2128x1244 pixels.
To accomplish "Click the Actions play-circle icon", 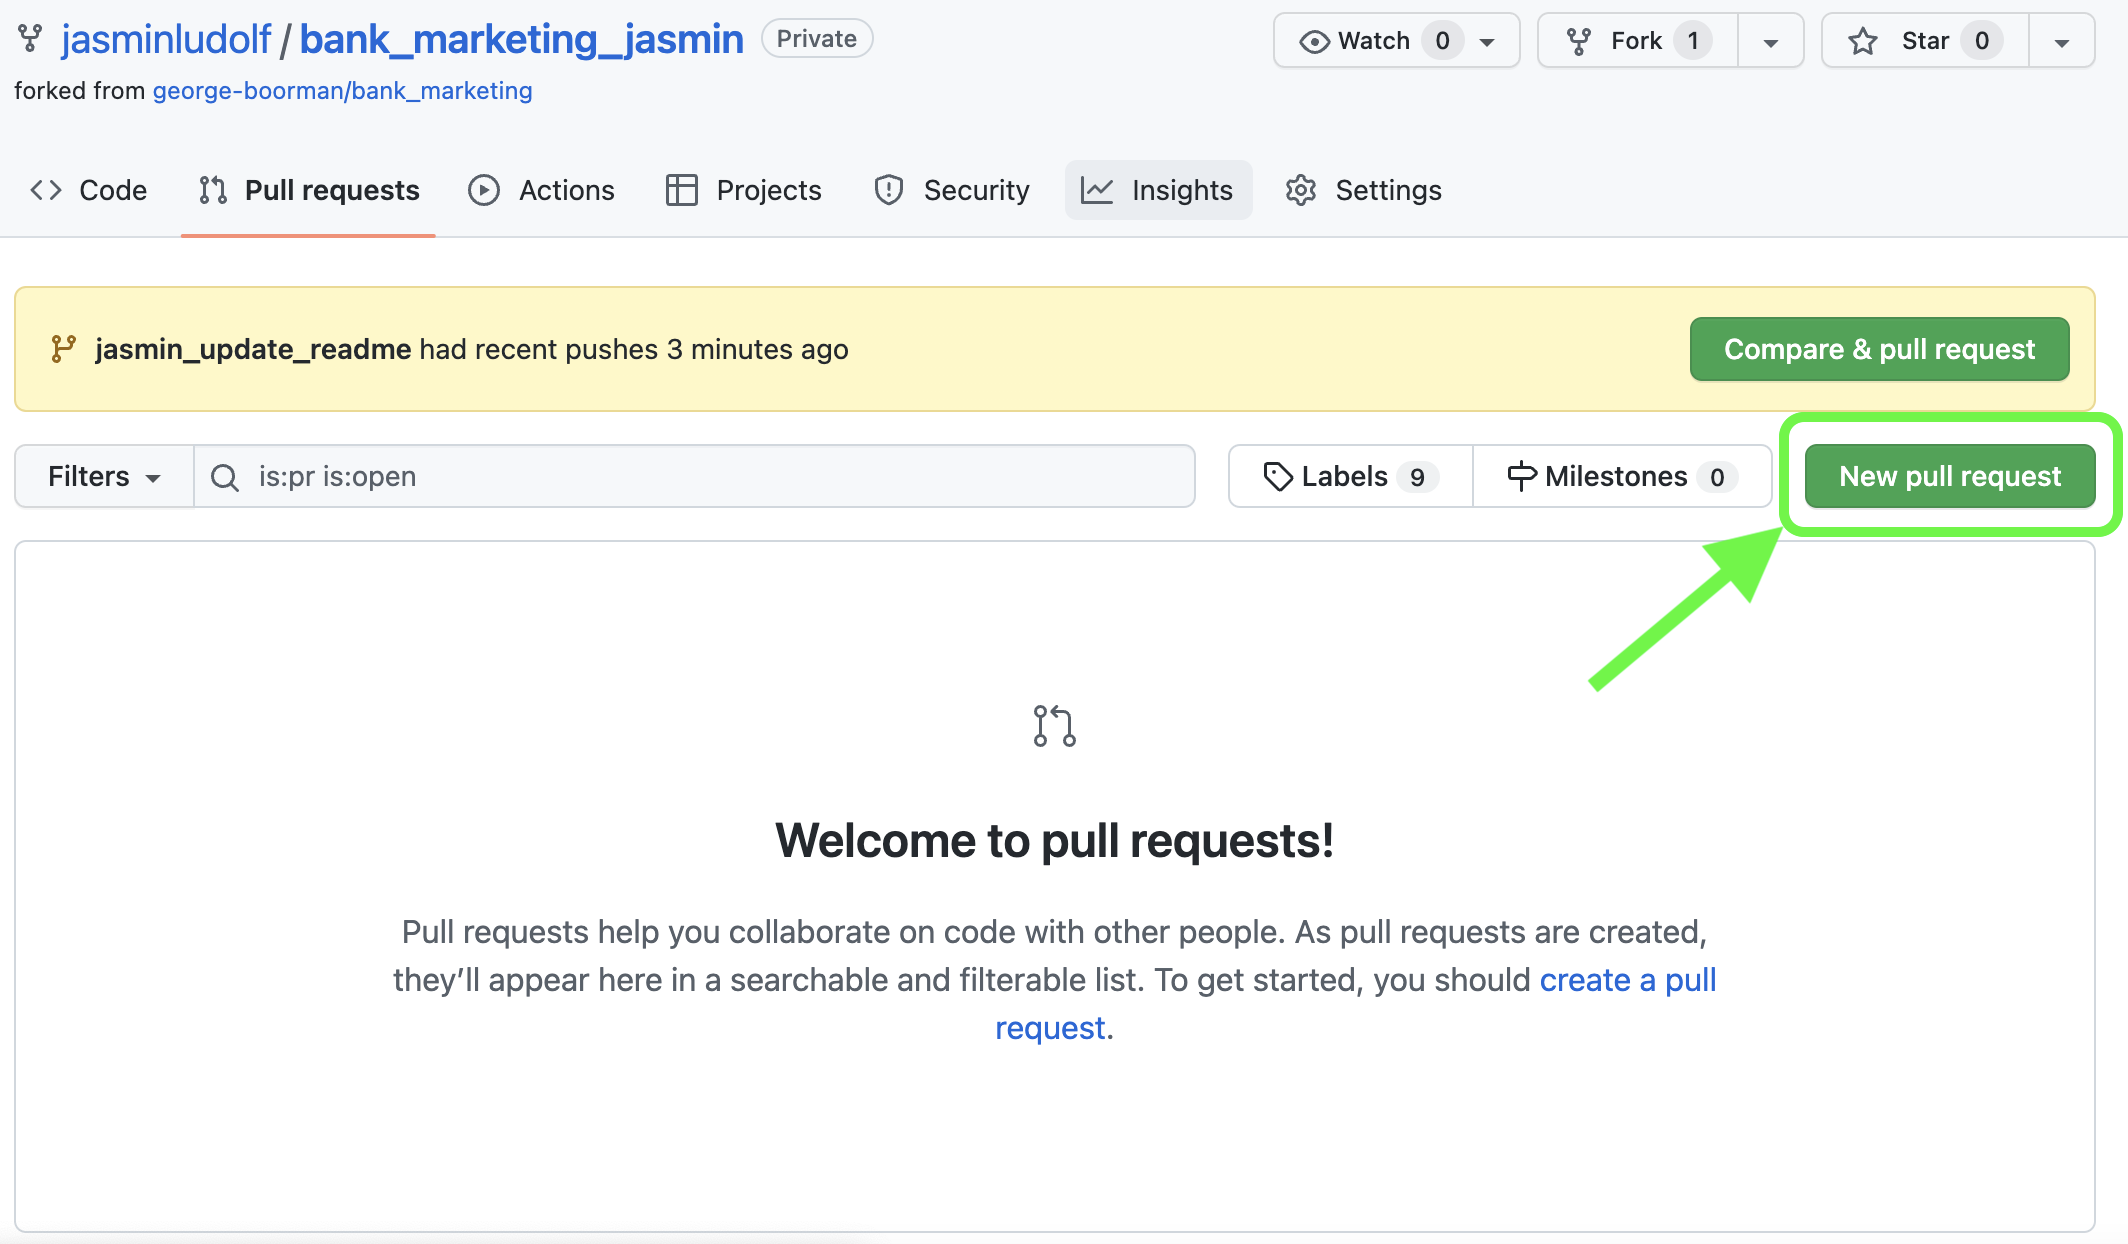I will (484, 190).
